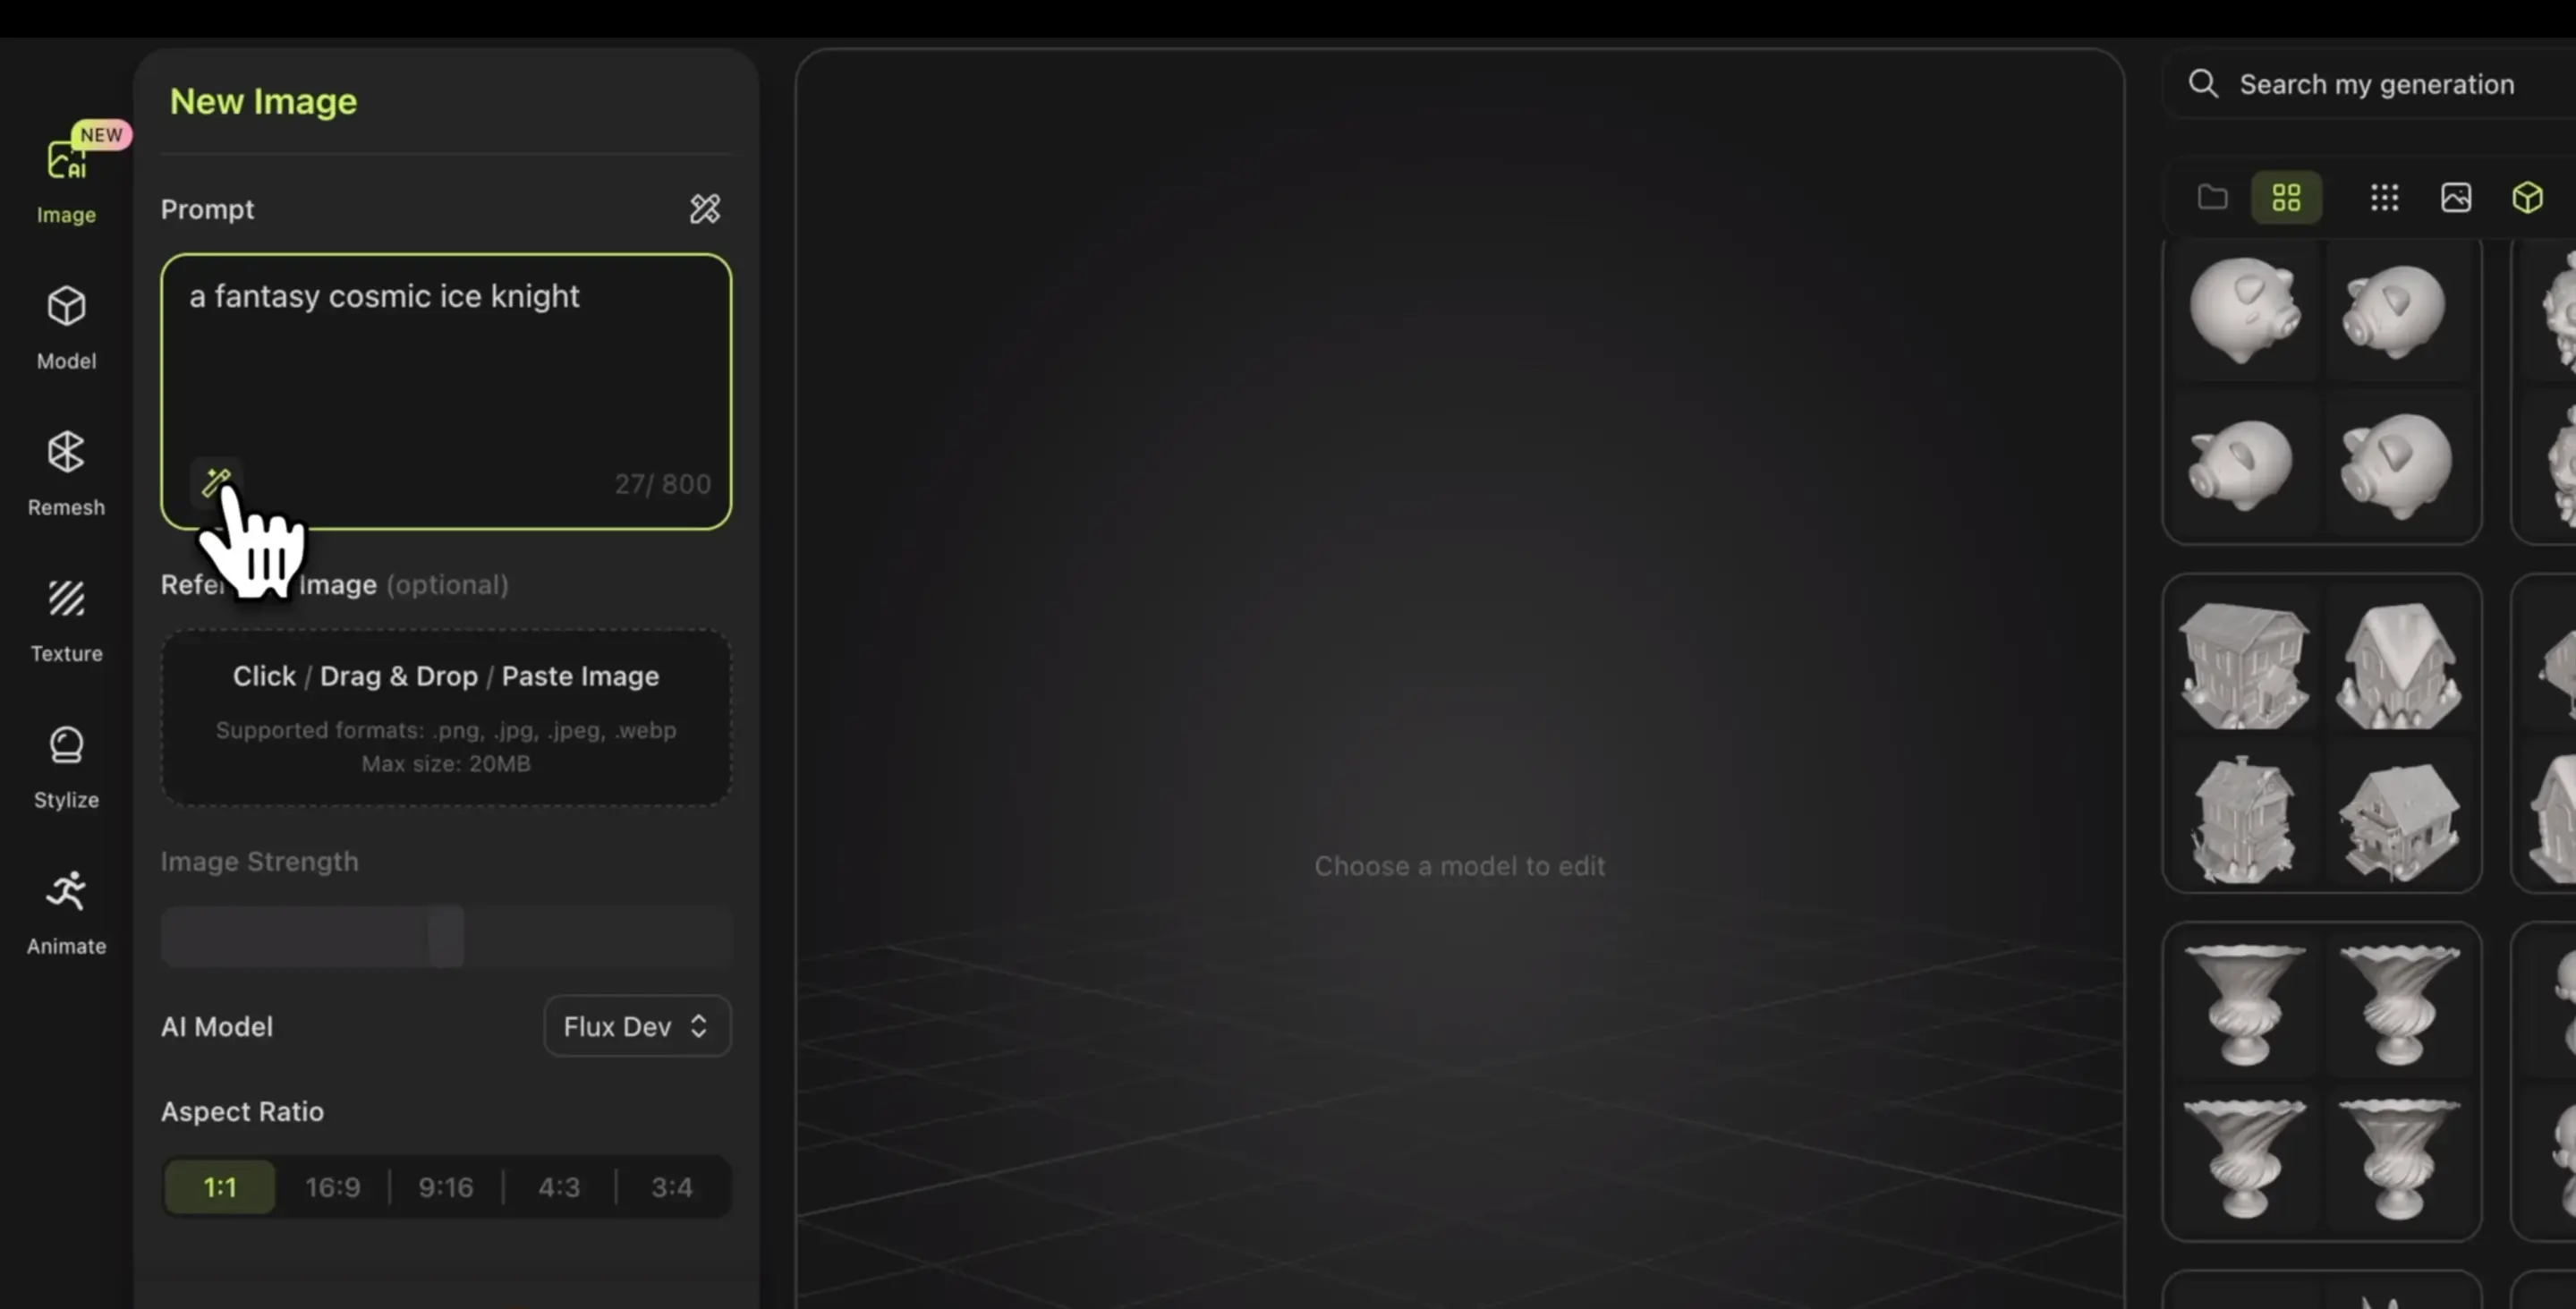Click the Search my generation field
Viewport: 2576px width, 1309px height.
[2376, 84]
